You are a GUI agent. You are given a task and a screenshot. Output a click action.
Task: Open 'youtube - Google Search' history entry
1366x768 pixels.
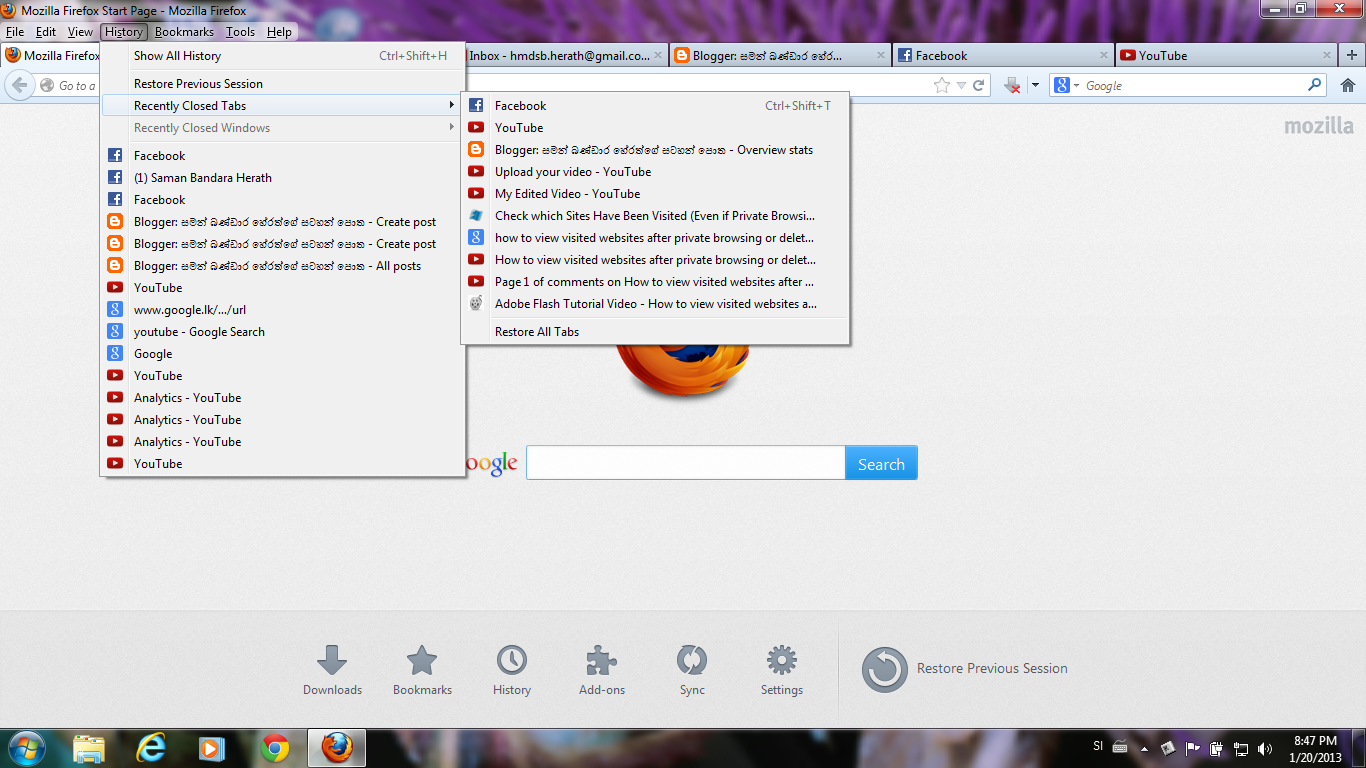click(283, 332)
